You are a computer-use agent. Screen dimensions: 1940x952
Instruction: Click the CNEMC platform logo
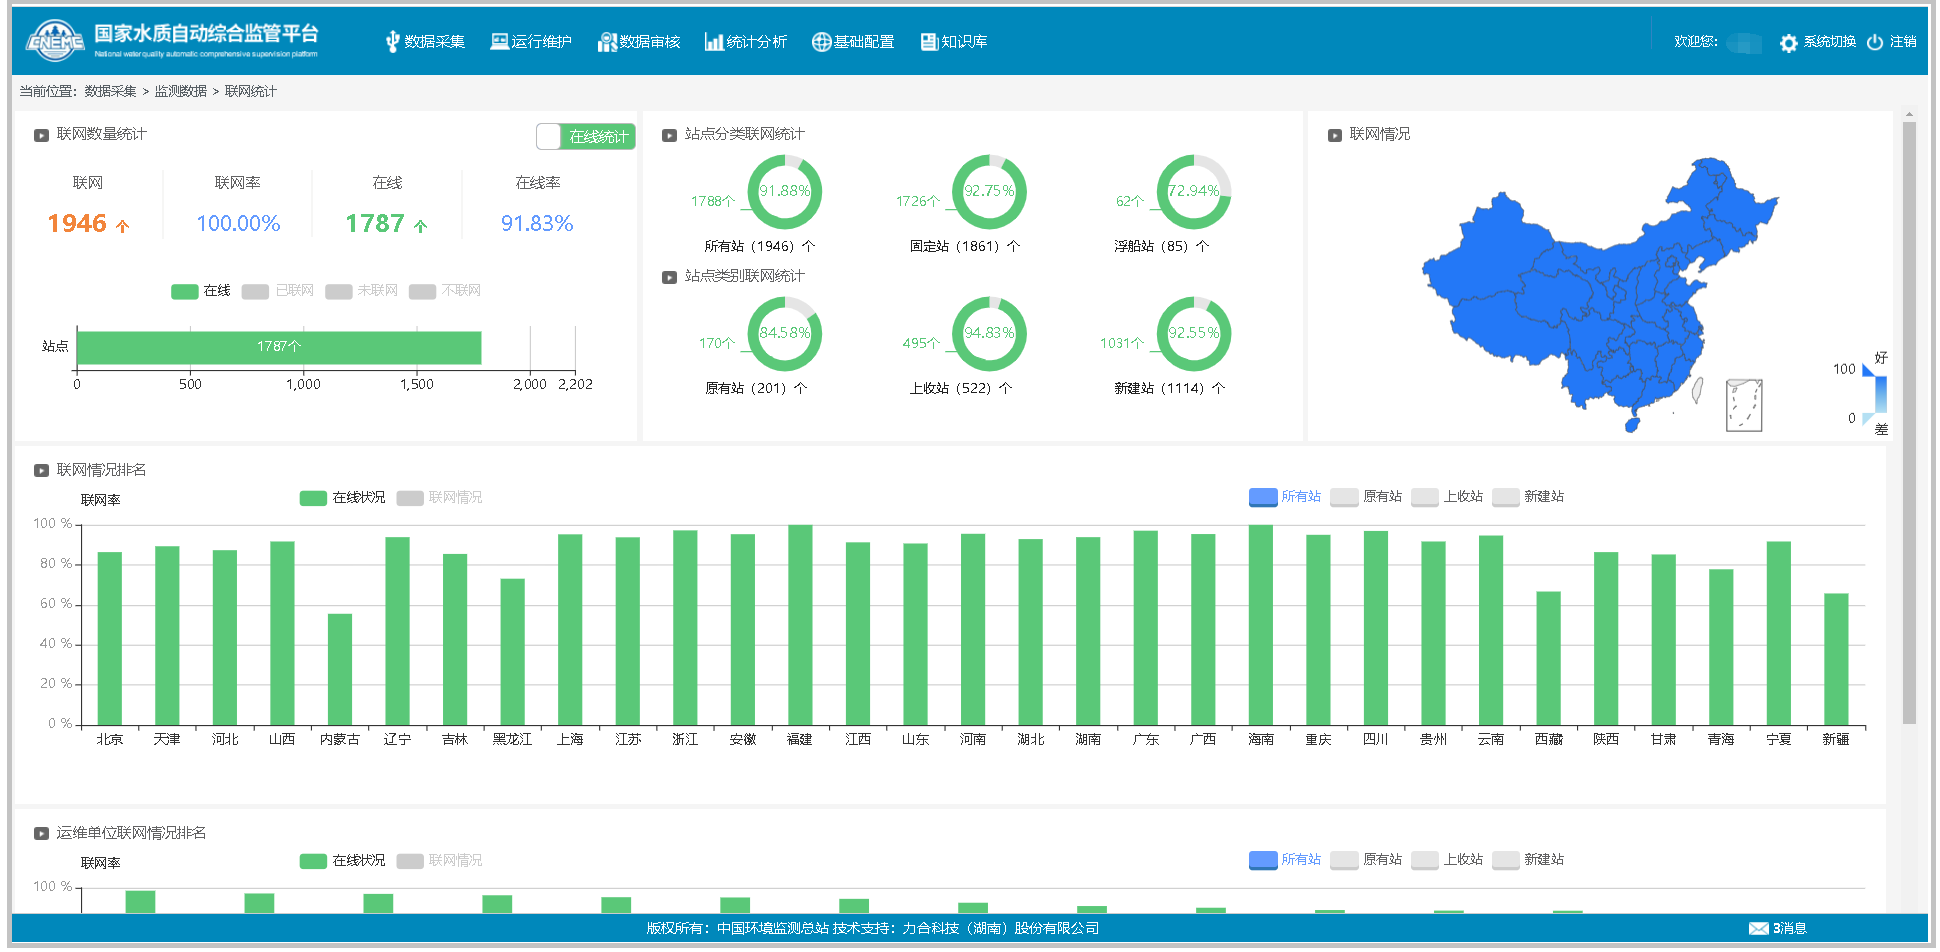[55, 40]
